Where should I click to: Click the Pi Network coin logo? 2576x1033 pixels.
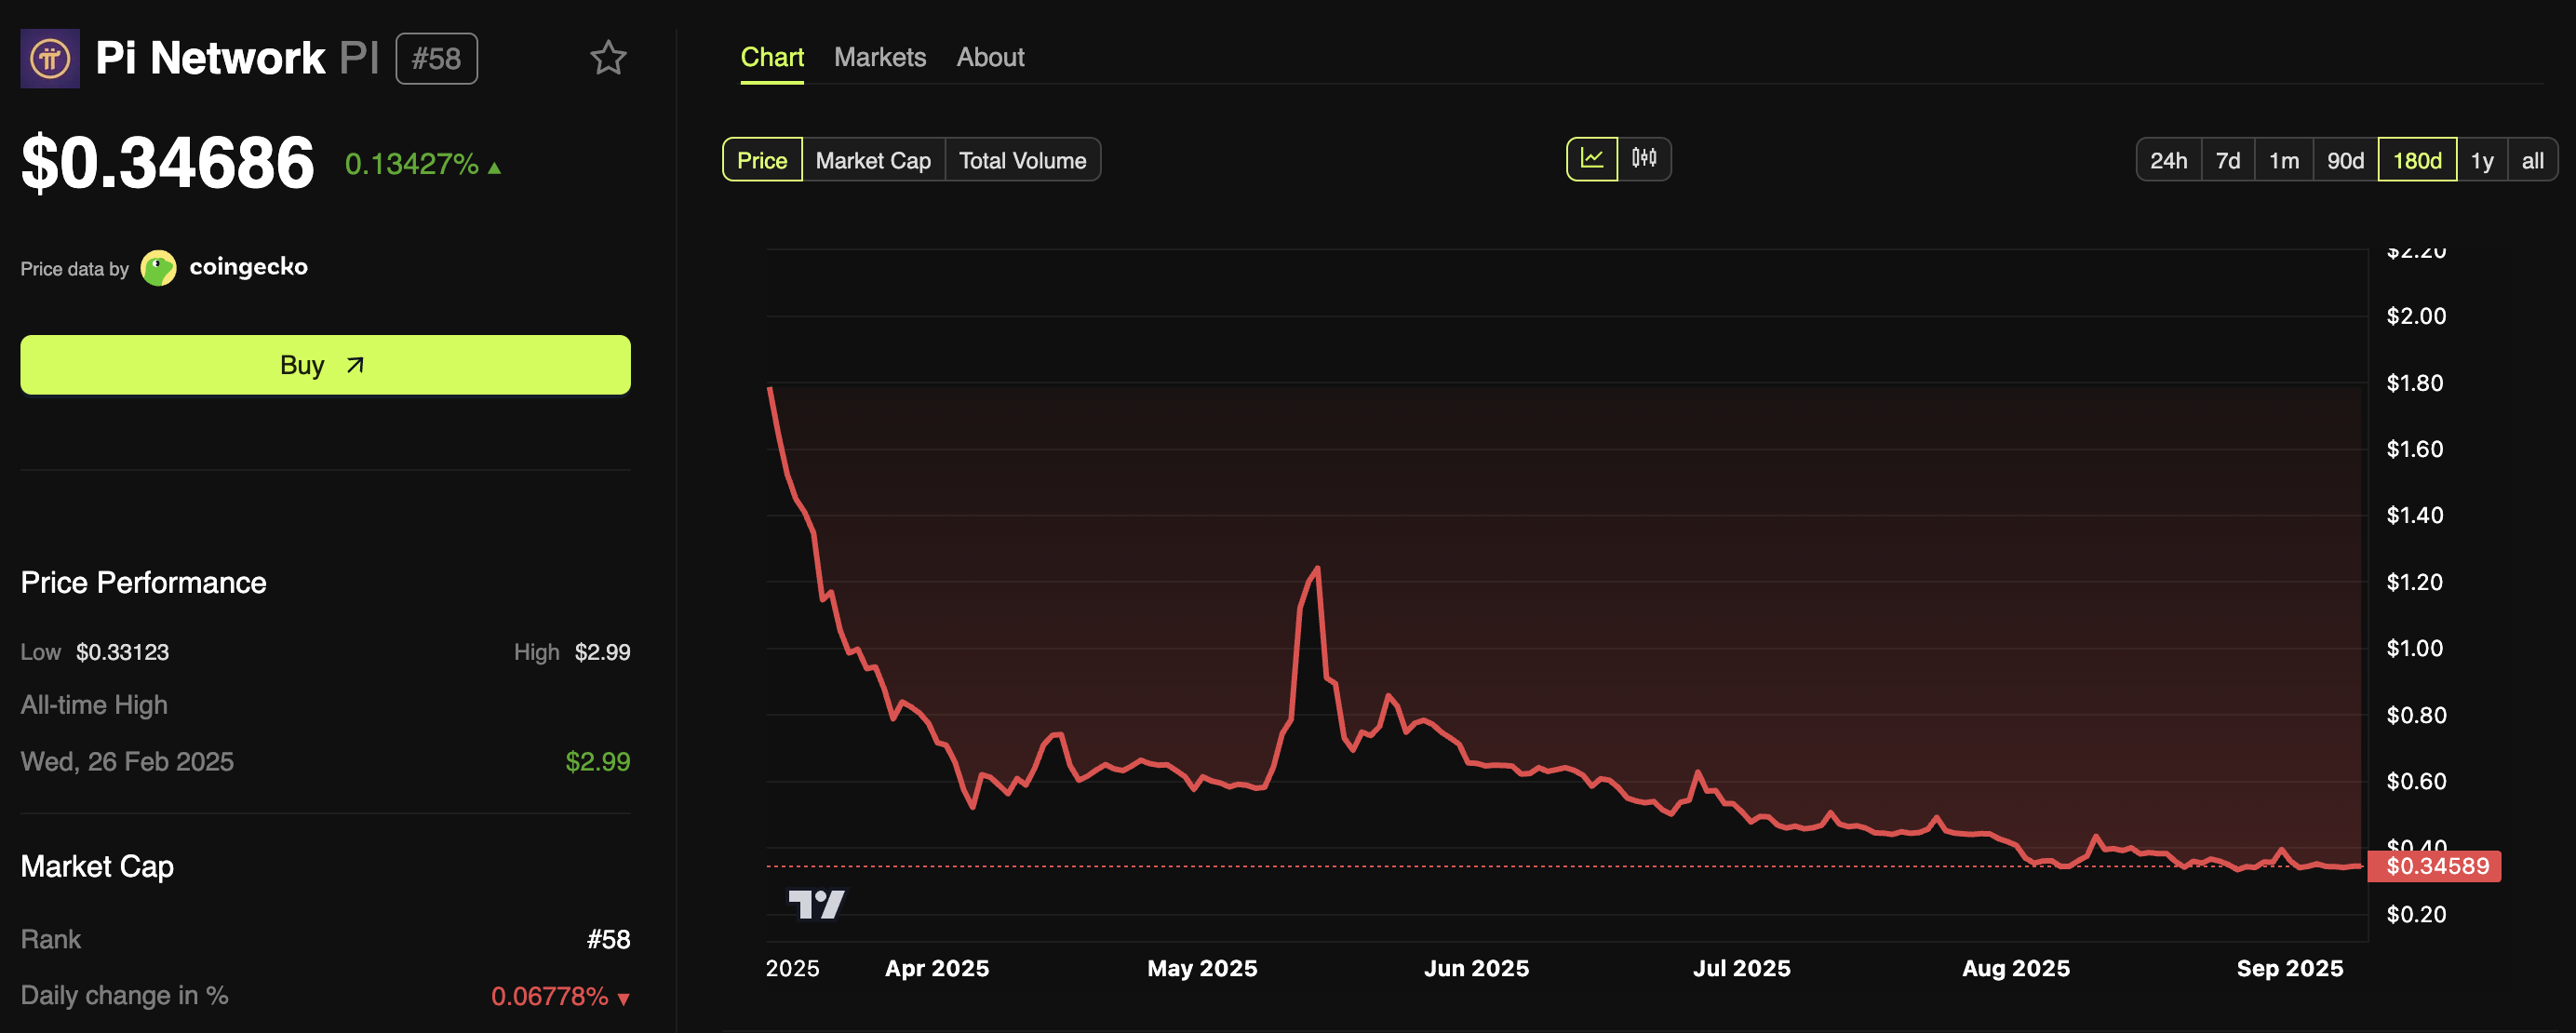click(x=49, y=58)
